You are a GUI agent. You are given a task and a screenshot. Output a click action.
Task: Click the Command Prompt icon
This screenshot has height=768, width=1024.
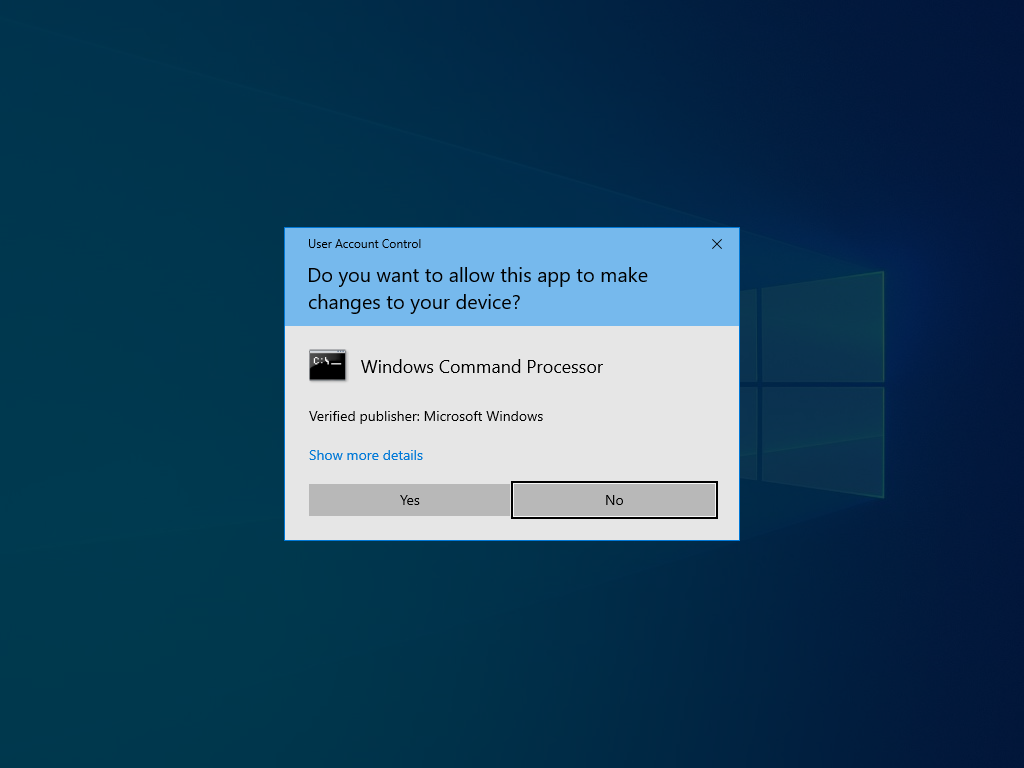coord(328,365)
